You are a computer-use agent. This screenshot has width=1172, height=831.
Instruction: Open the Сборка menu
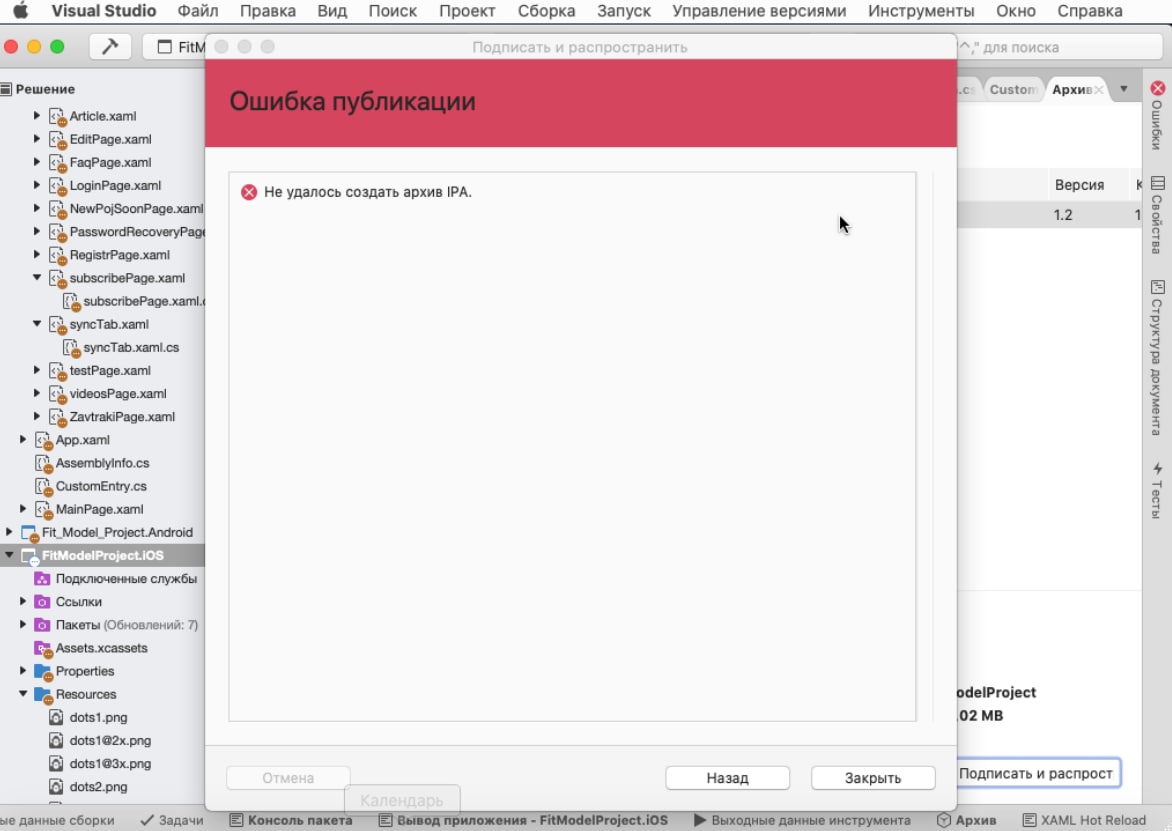[546, 10]
